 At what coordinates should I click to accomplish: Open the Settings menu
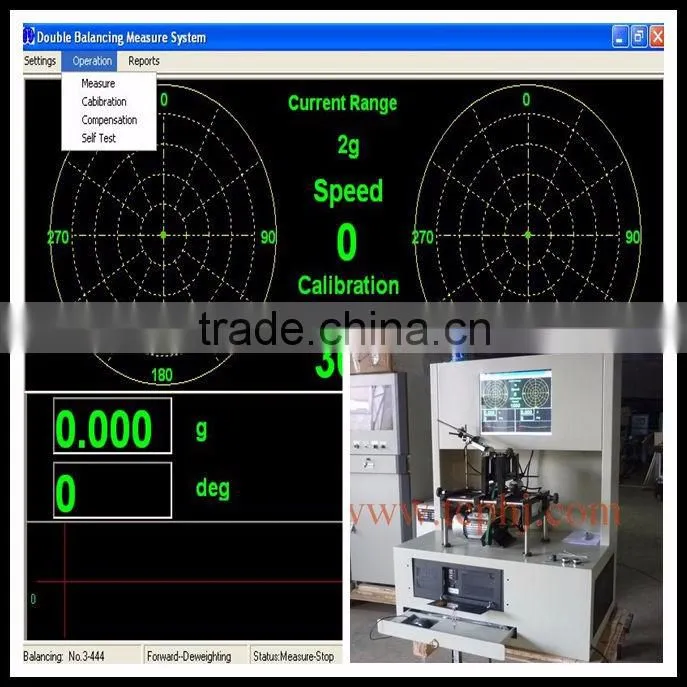click(x=40, y=61)
